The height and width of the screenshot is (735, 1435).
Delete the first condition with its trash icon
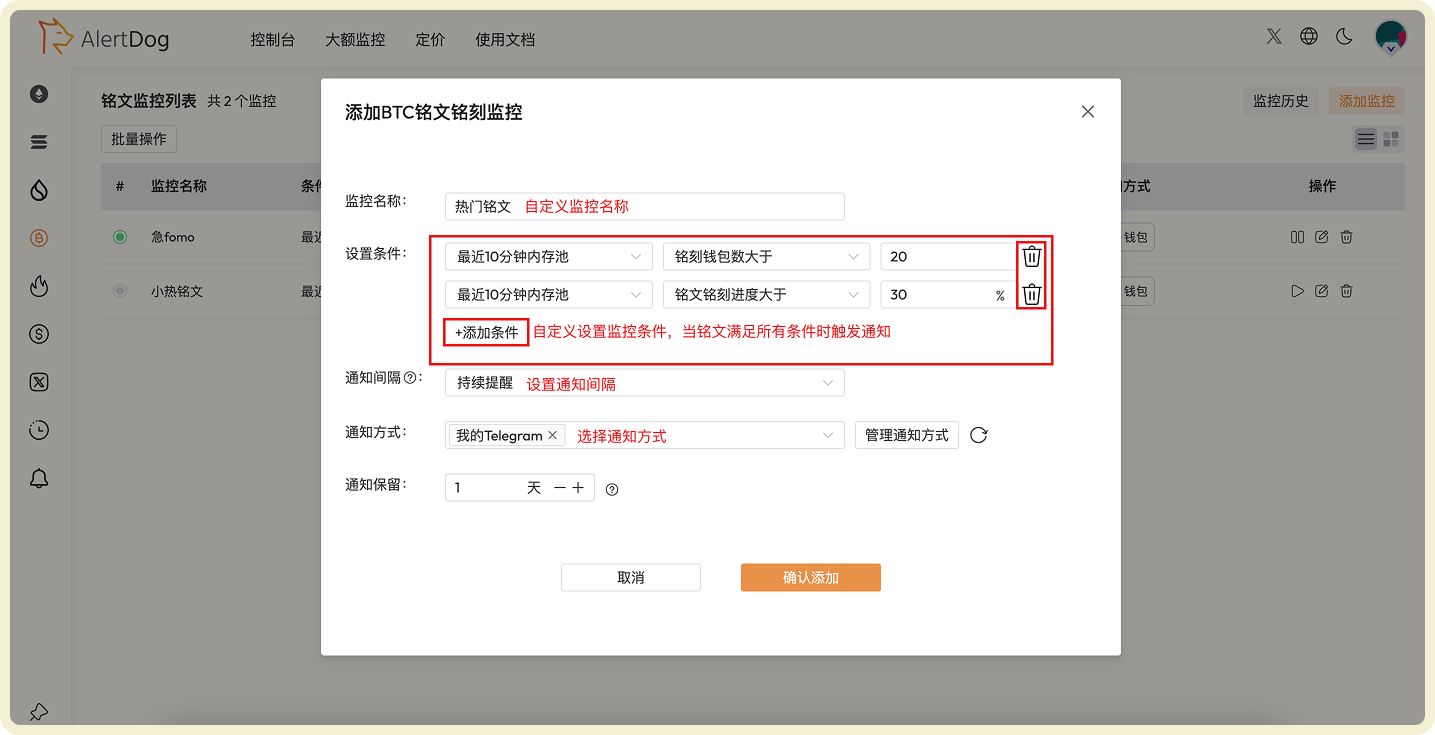pos(1031,256)
